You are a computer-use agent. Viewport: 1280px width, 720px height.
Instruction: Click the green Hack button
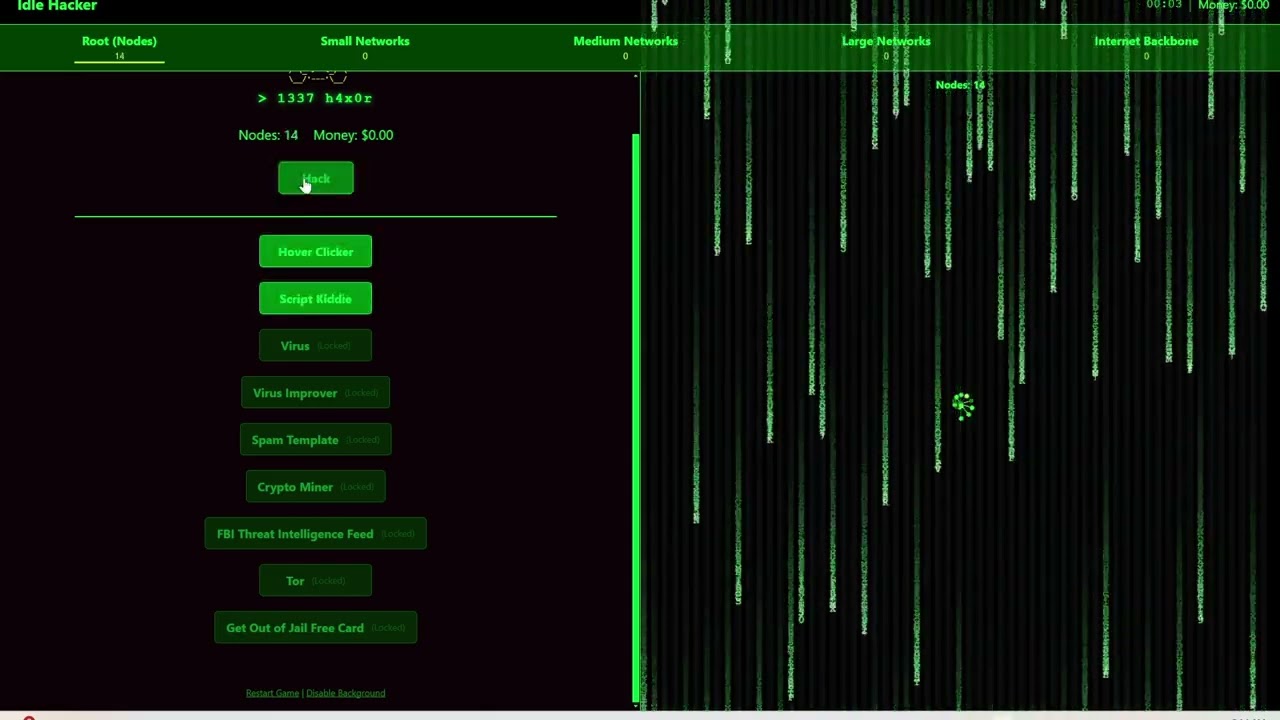[315, 179]
